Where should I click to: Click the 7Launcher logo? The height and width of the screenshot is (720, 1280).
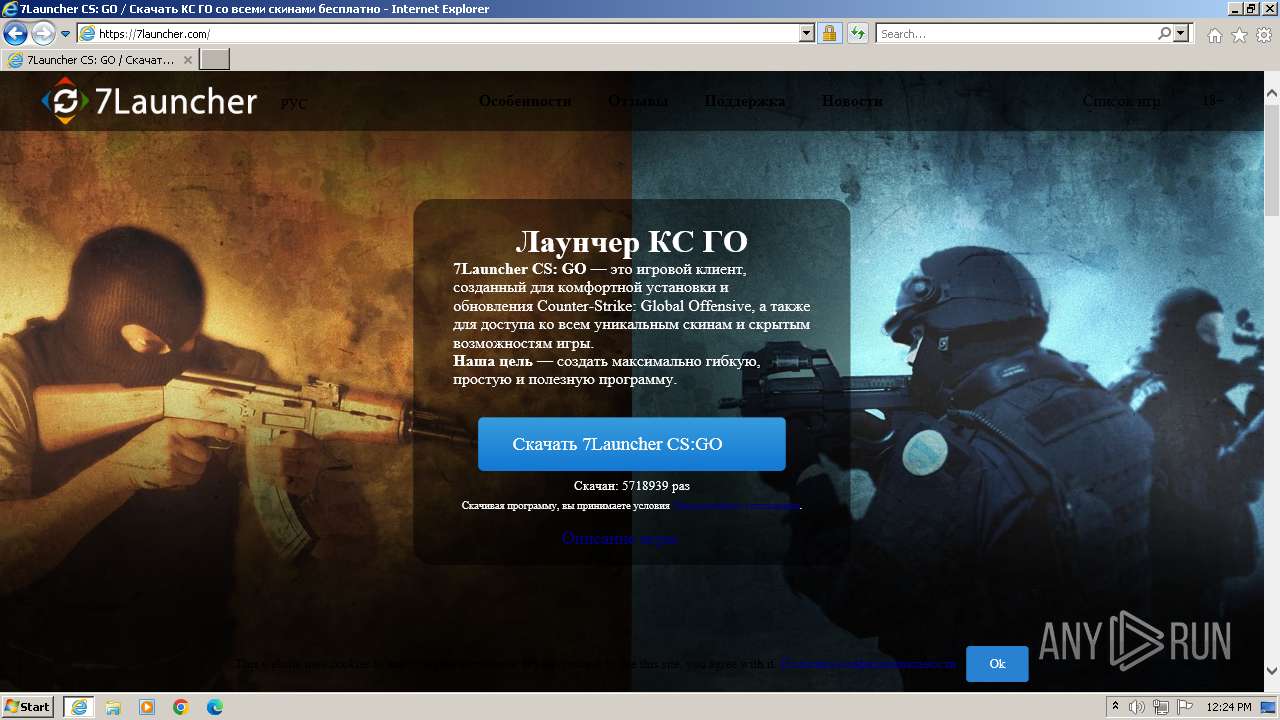point(149,101)
